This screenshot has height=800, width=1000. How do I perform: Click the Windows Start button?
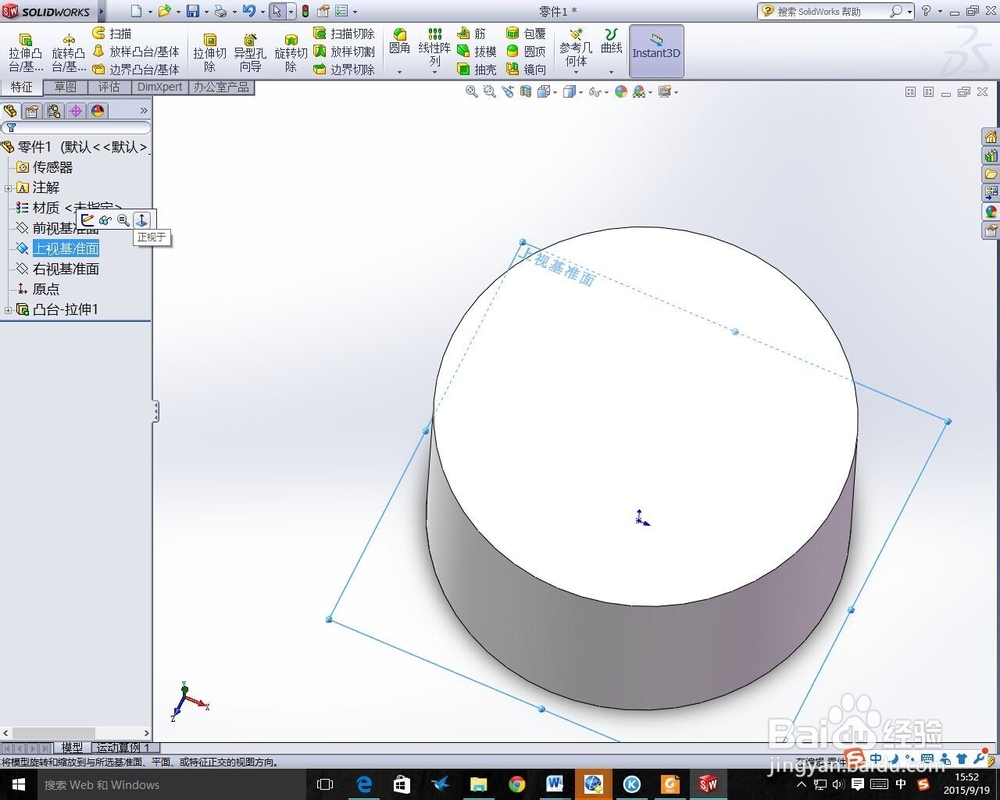(x=18, y=784)
